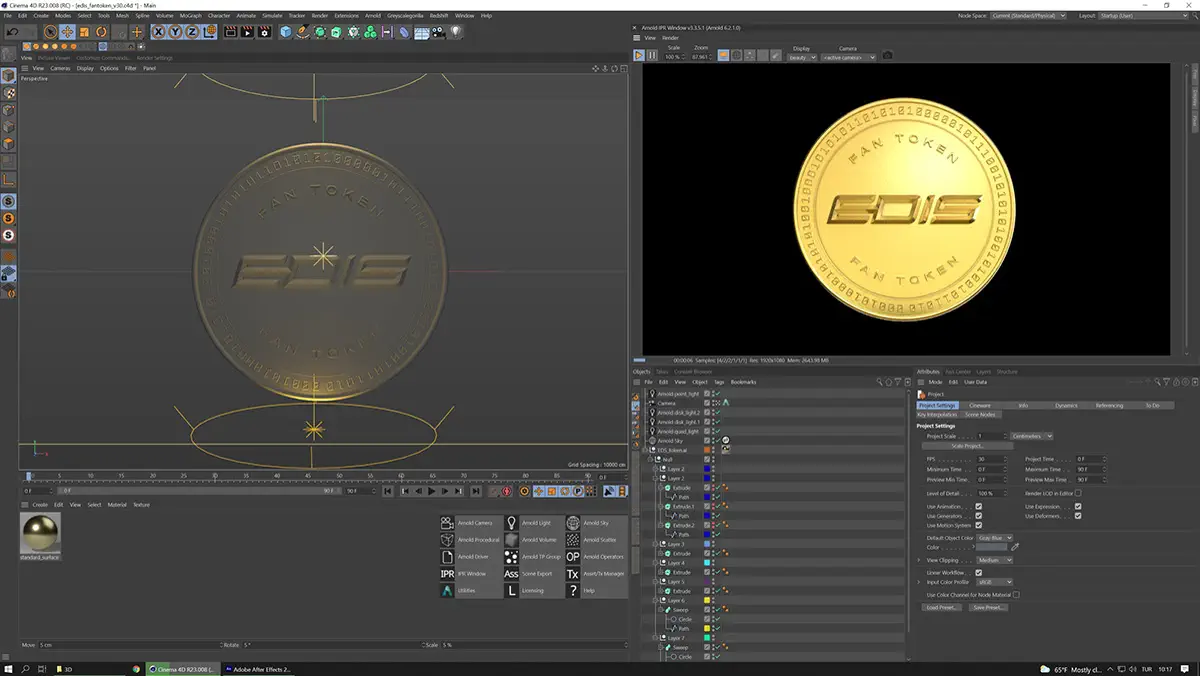Expand the Input Color Profile arrow
The height and width of the screenshot is (676, 1200).
(x=919, y=582)
